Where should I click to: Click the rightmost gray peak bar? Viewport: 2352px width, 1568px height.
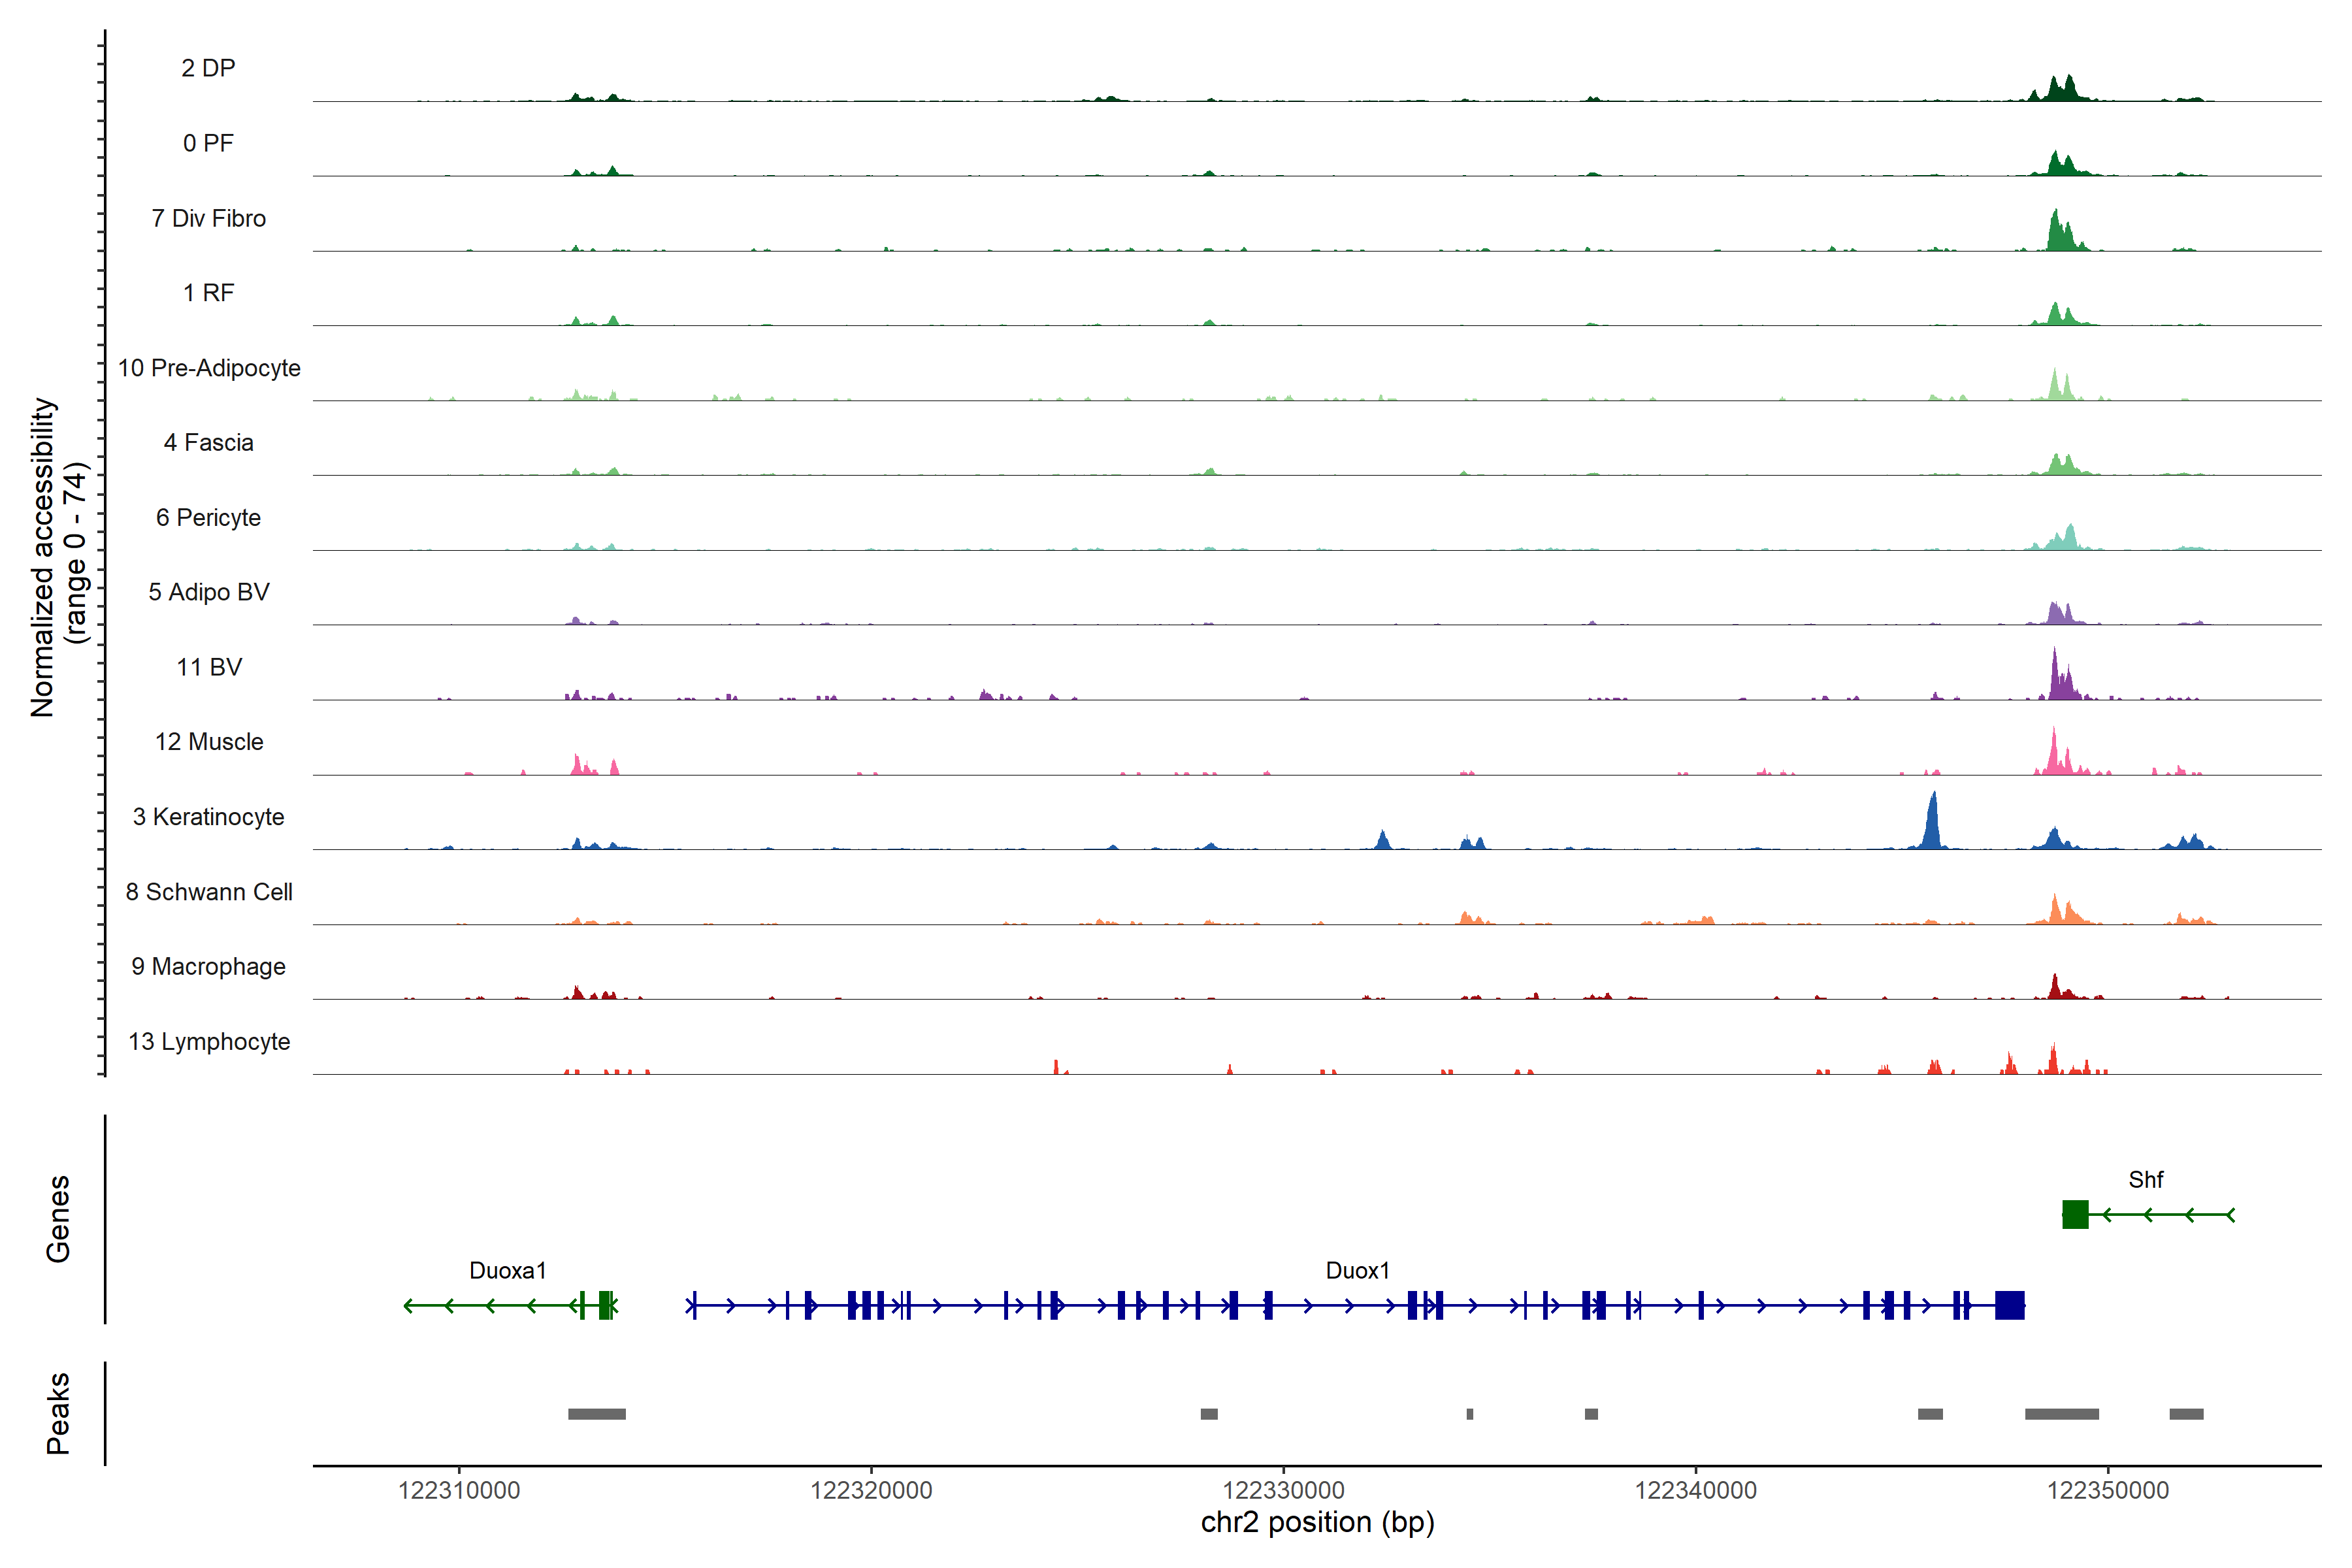pyautogui.click(x=2186, y=1414)
